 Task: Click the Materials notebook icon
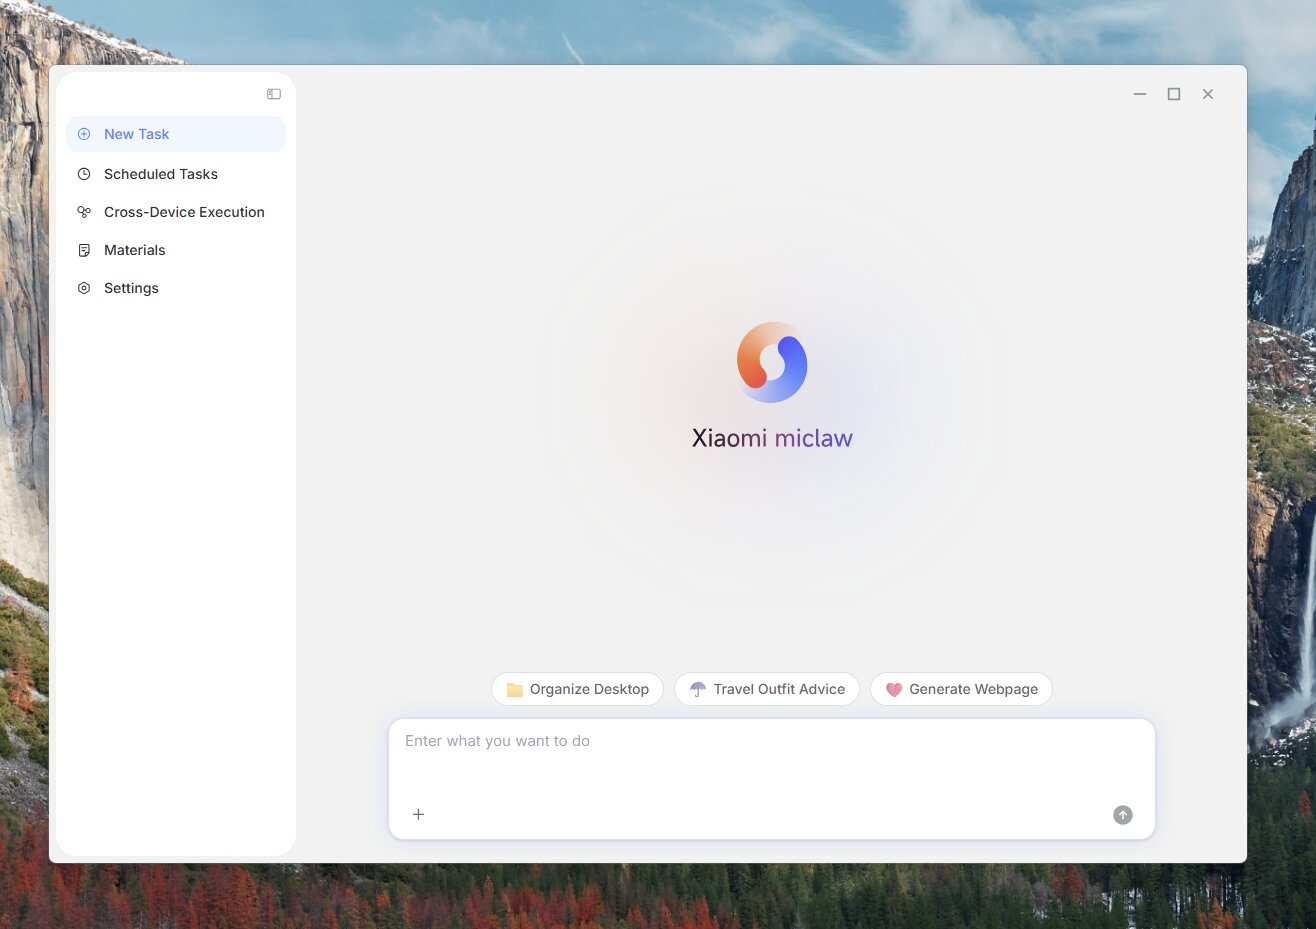(84, 249)
